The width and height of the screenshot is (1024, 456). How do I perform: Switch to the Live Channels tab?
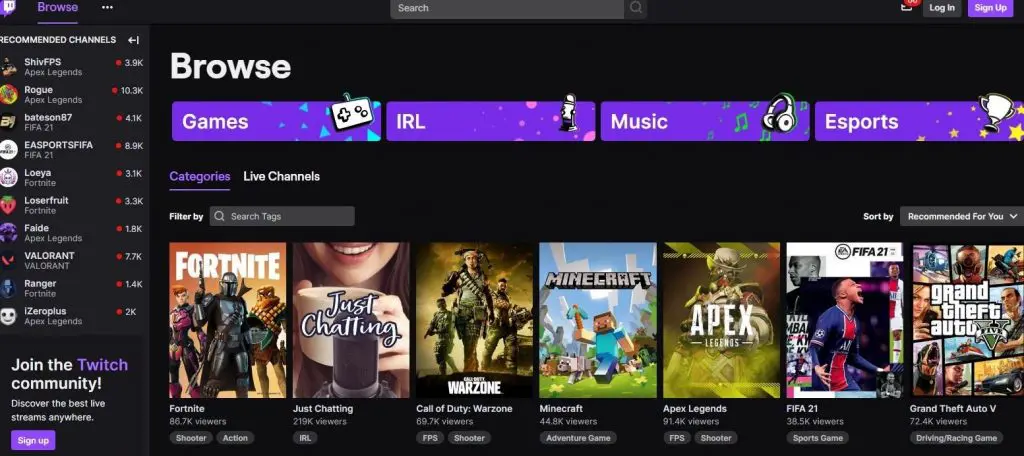click(281, 176)
